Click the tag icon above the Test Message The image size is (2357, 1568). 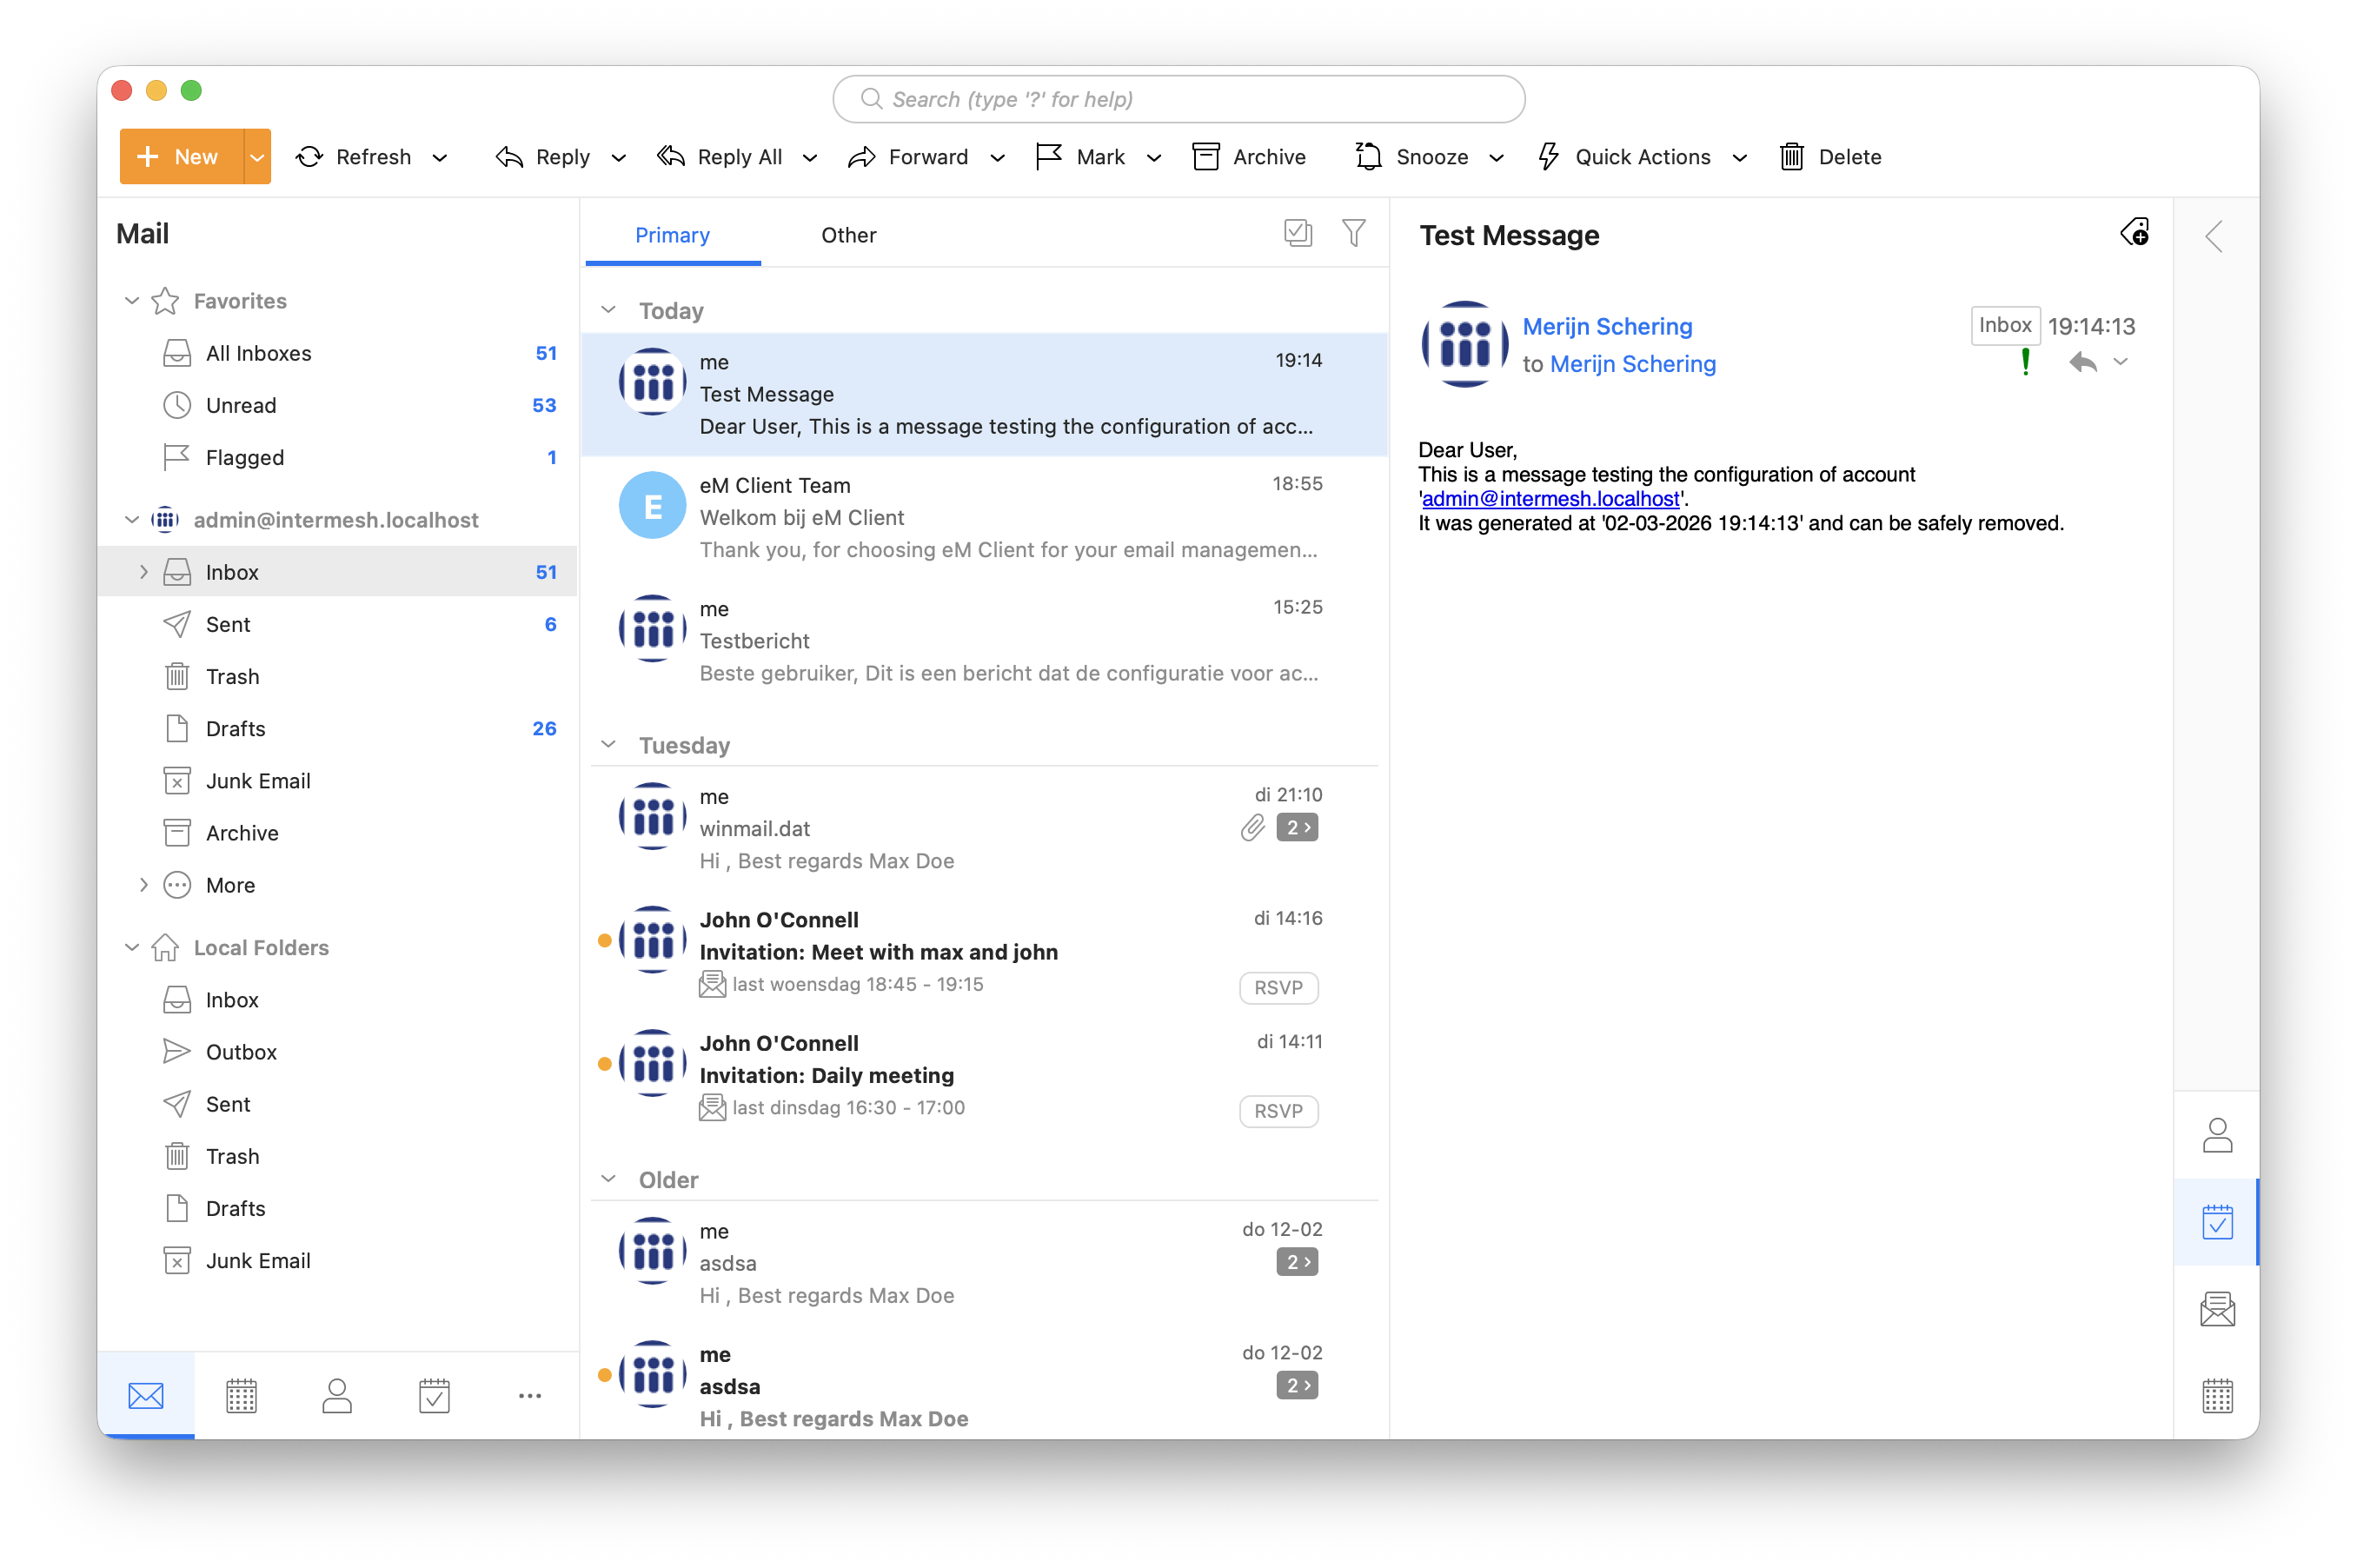(x=2135, y=233)
